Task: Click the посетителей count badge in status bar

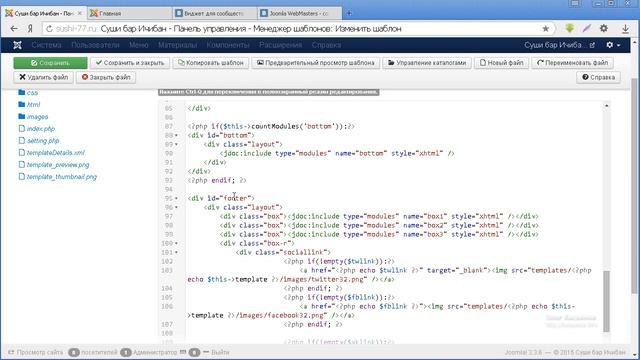Action: (74, 352)
